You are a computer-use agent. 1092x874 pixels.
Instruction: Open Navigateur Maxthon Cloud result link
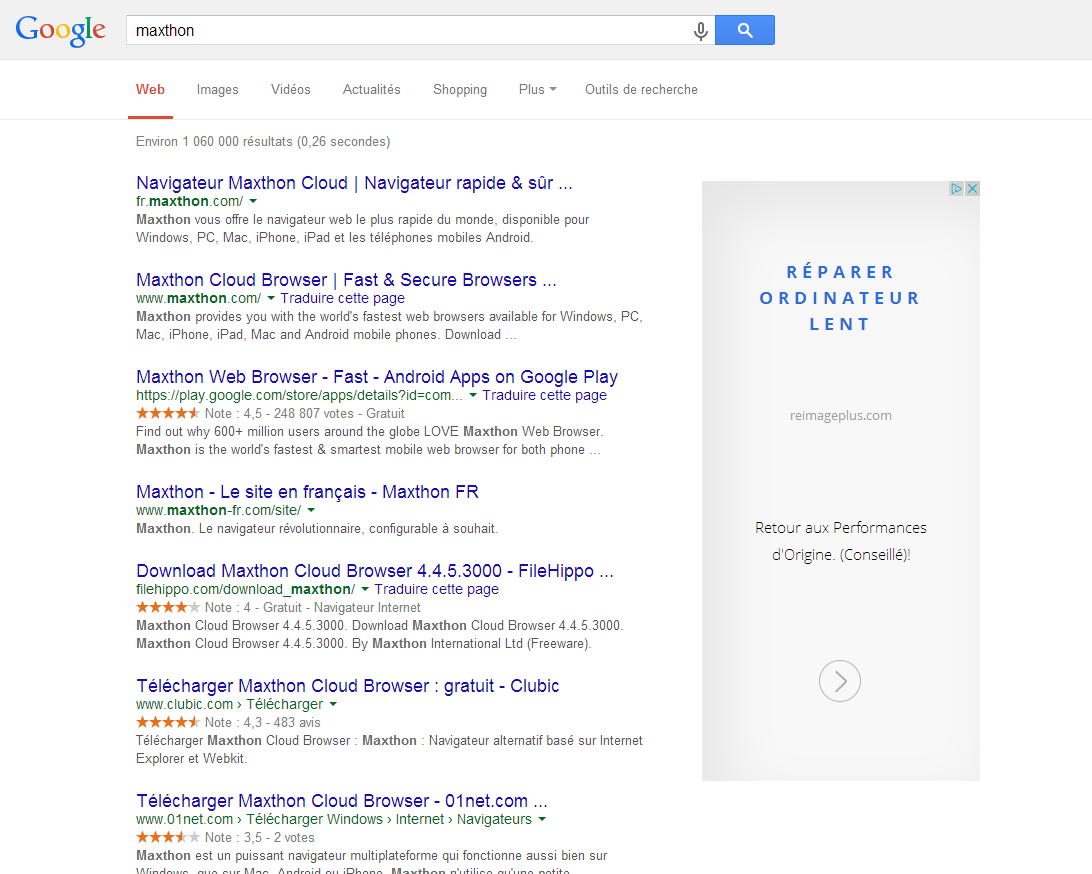coord(354,183)
